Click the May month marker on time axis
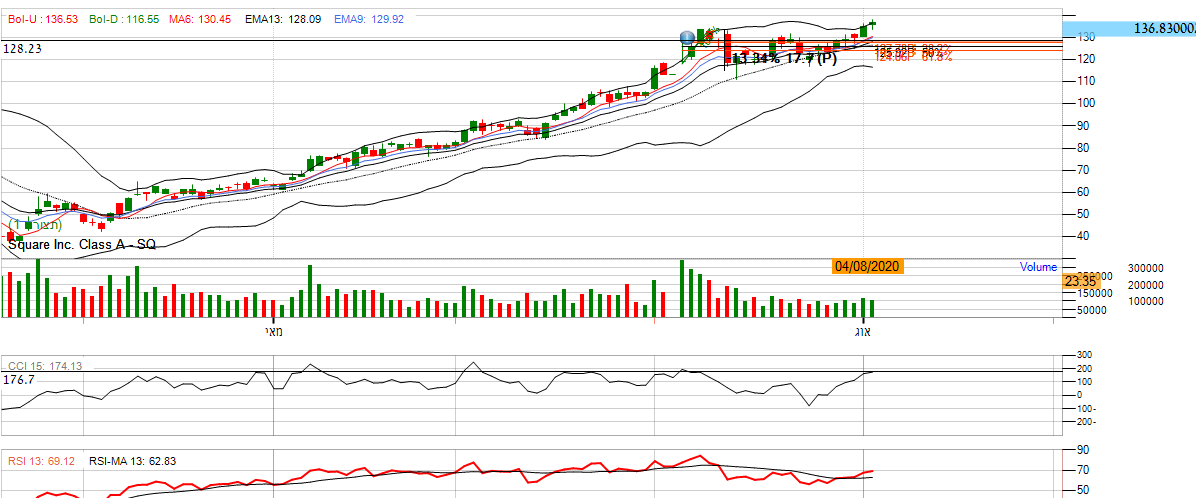1196x498 pixels. [x=273, y=331]
